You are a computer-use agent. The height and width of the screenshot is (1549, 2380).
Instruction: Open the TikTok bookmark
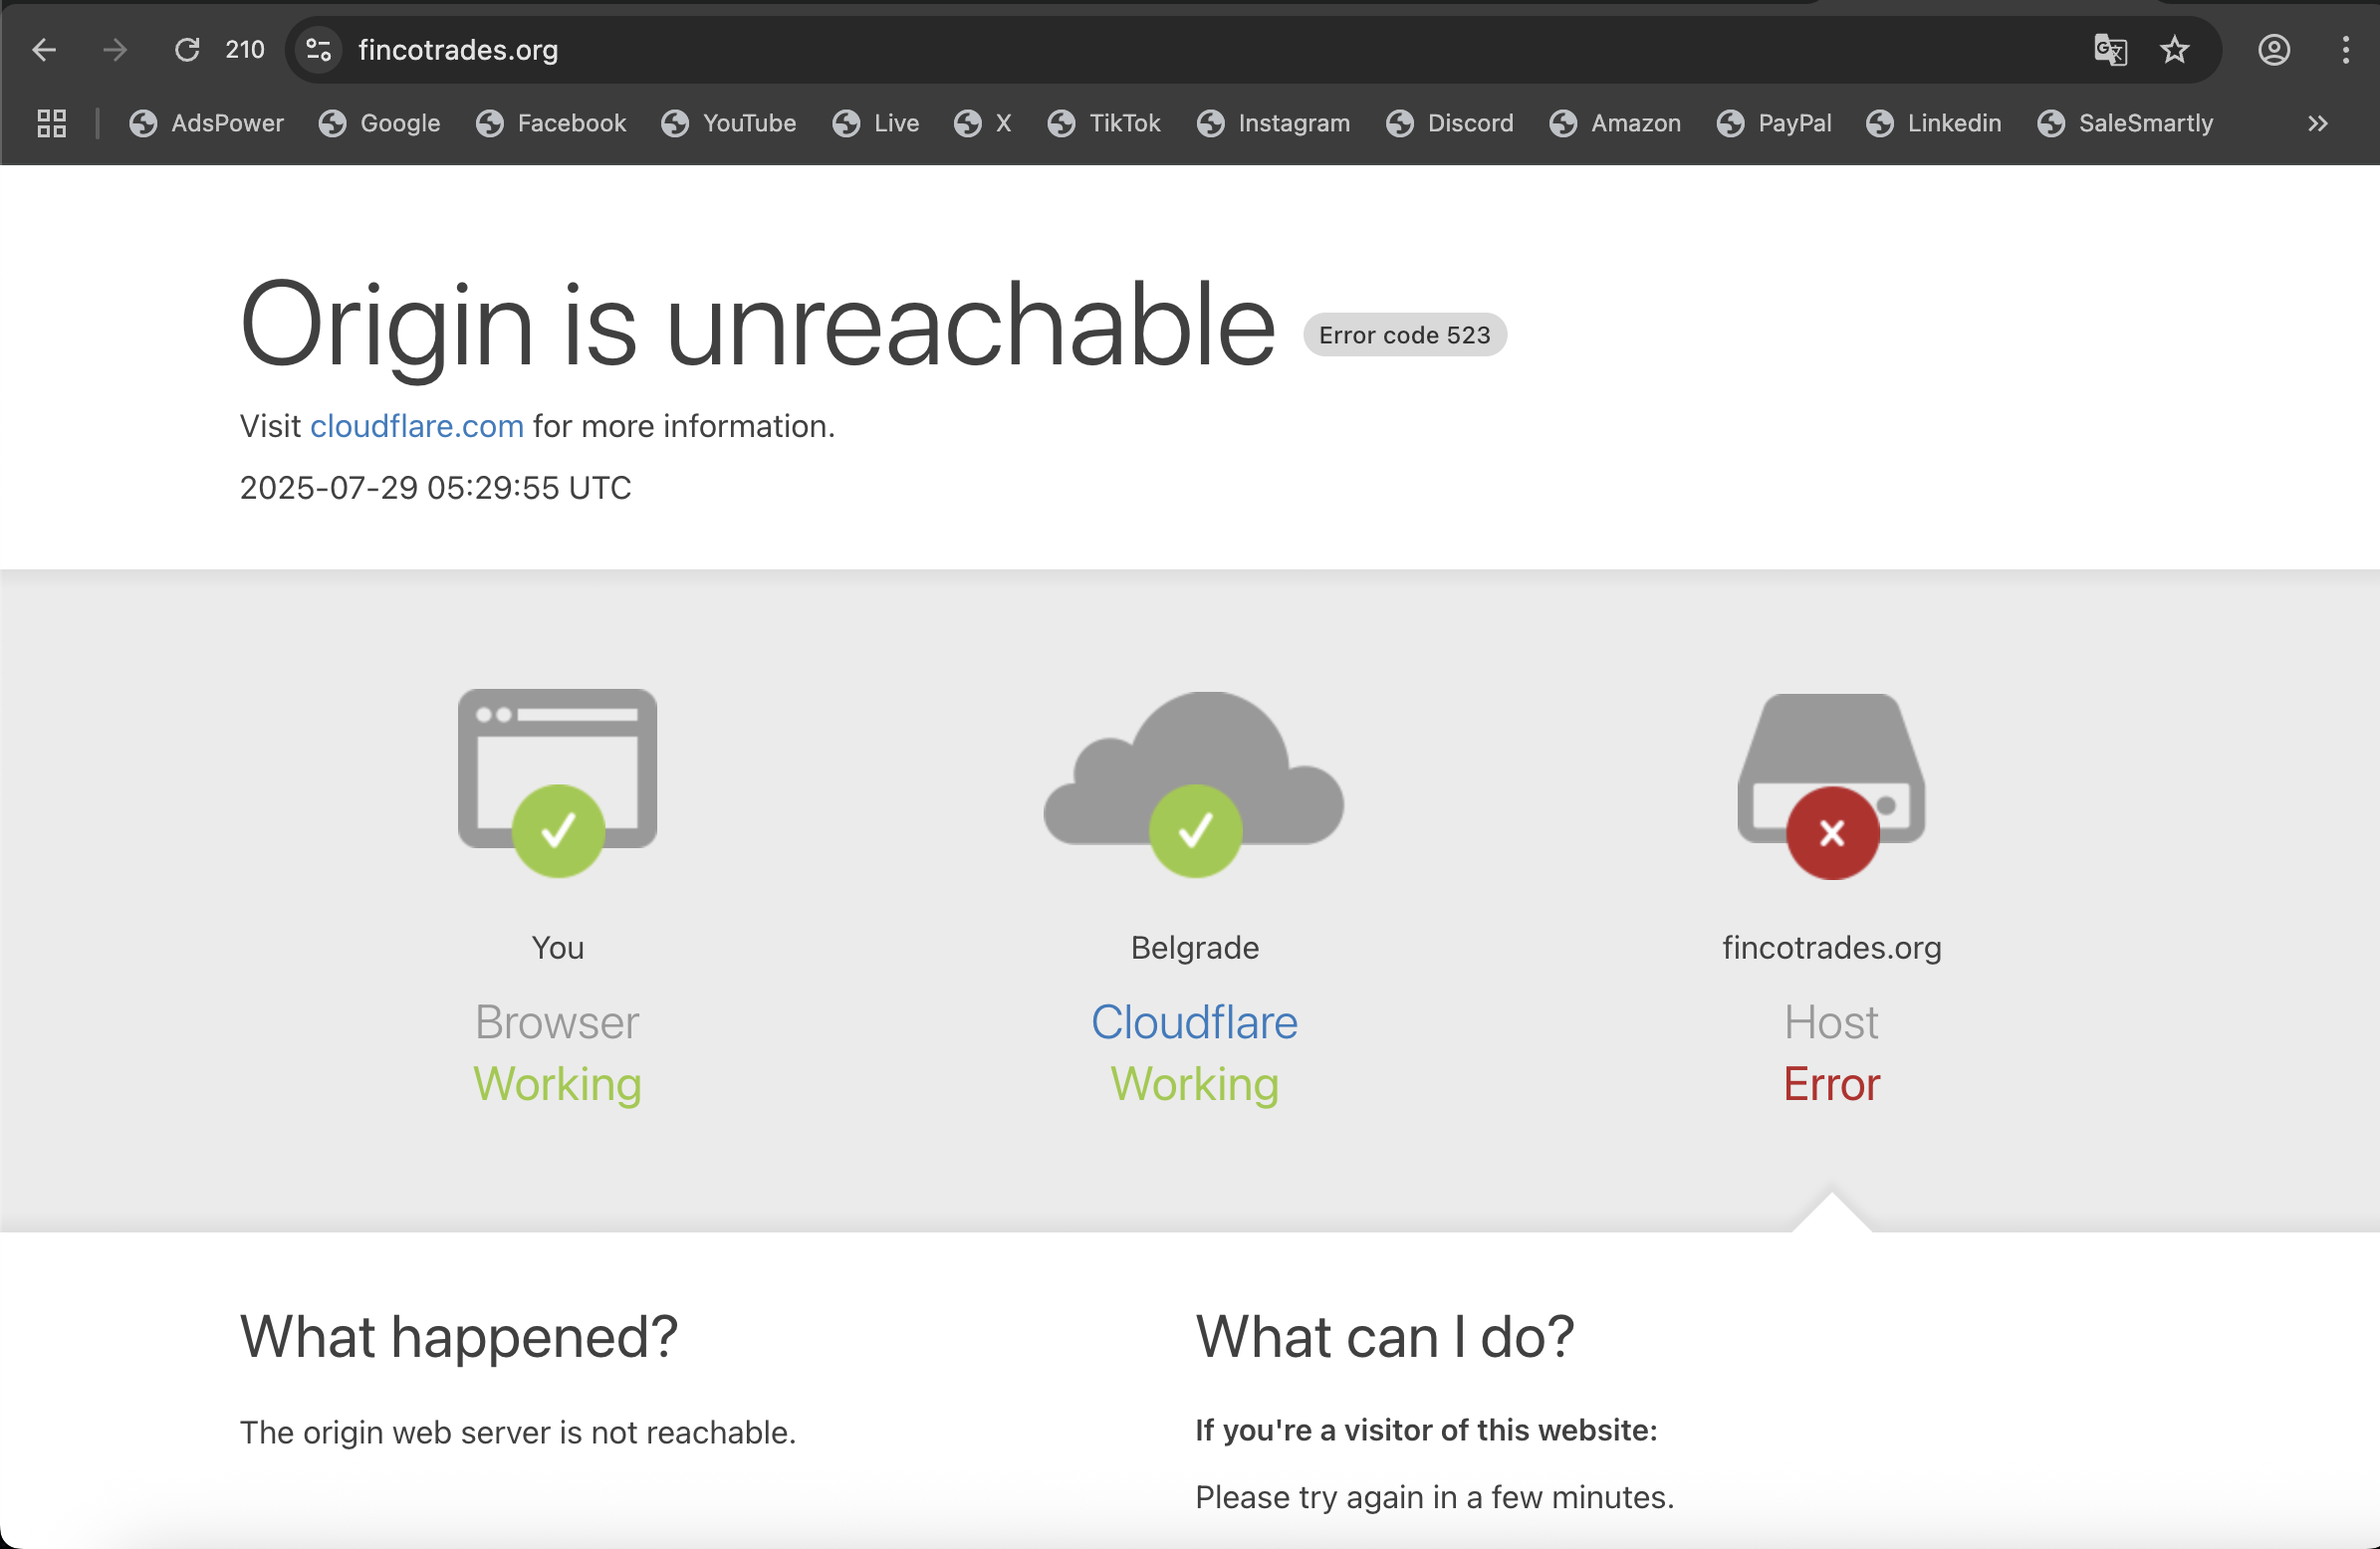[x=1104, y=123]
